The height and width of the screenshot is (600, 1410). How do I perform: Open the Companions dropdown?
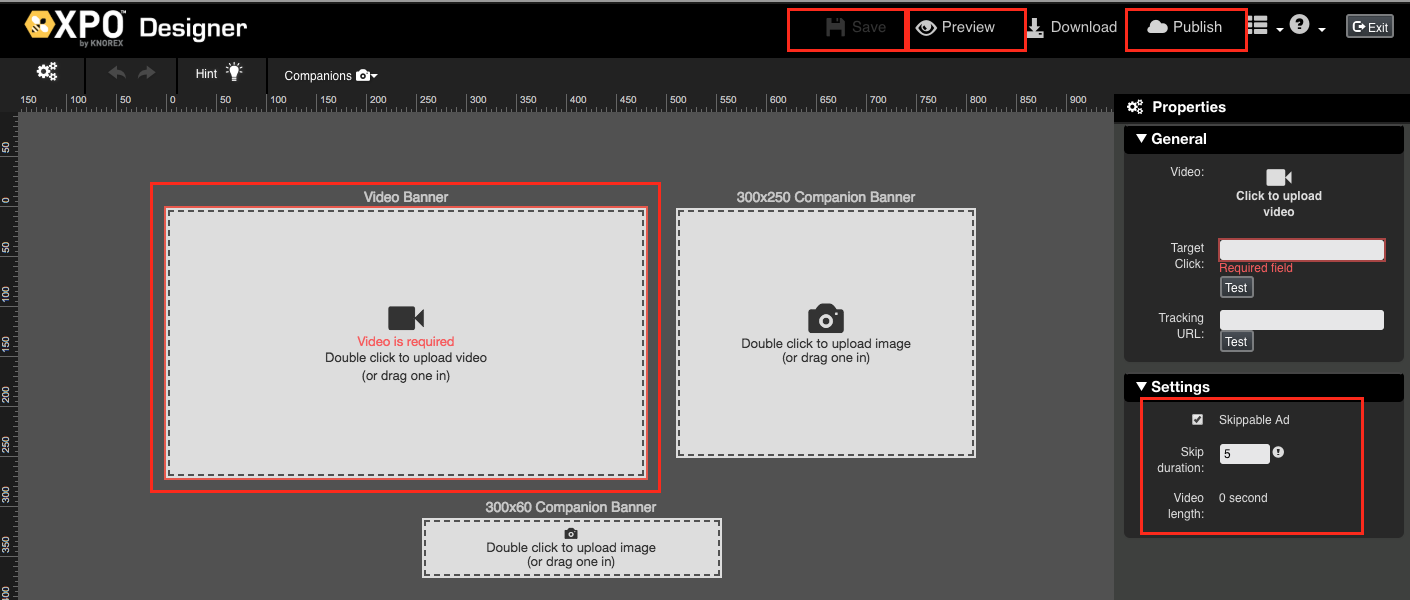330,75
